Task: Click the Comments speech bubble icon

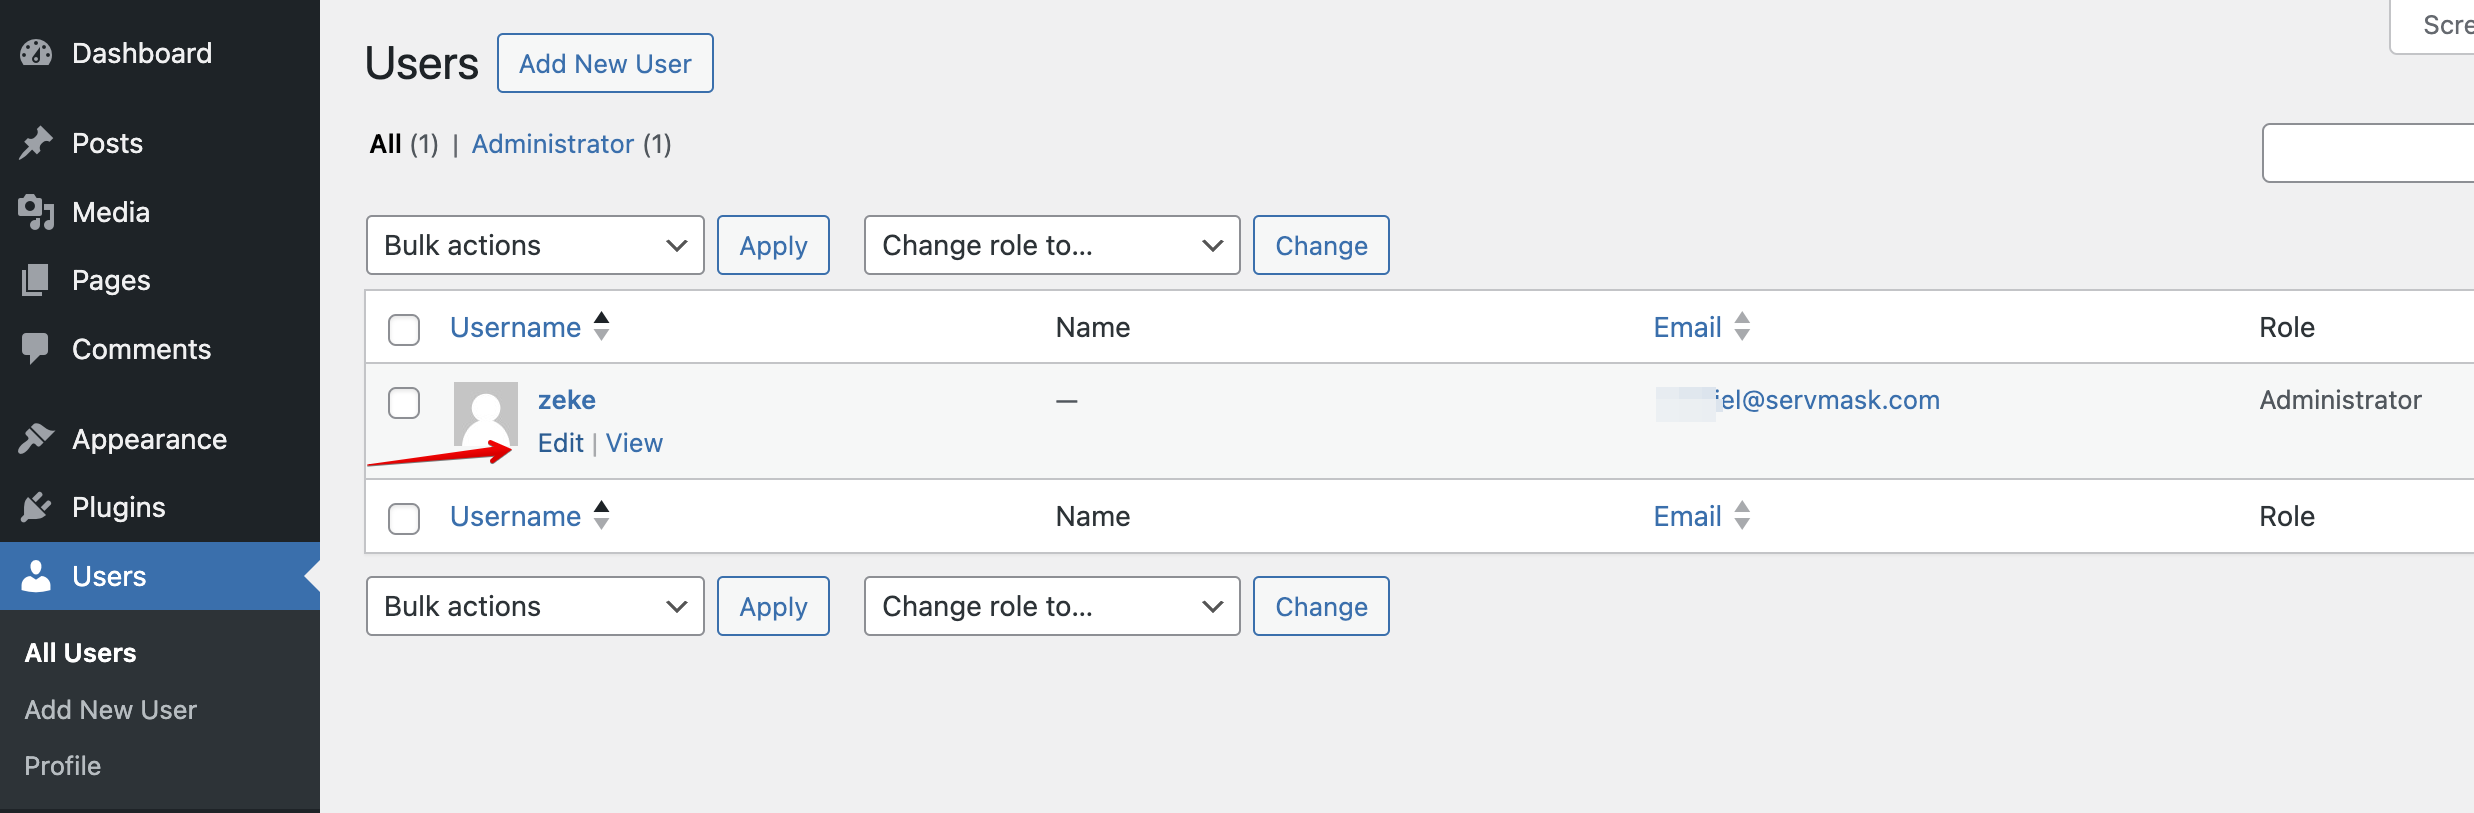Action: (x=36, y=349)
